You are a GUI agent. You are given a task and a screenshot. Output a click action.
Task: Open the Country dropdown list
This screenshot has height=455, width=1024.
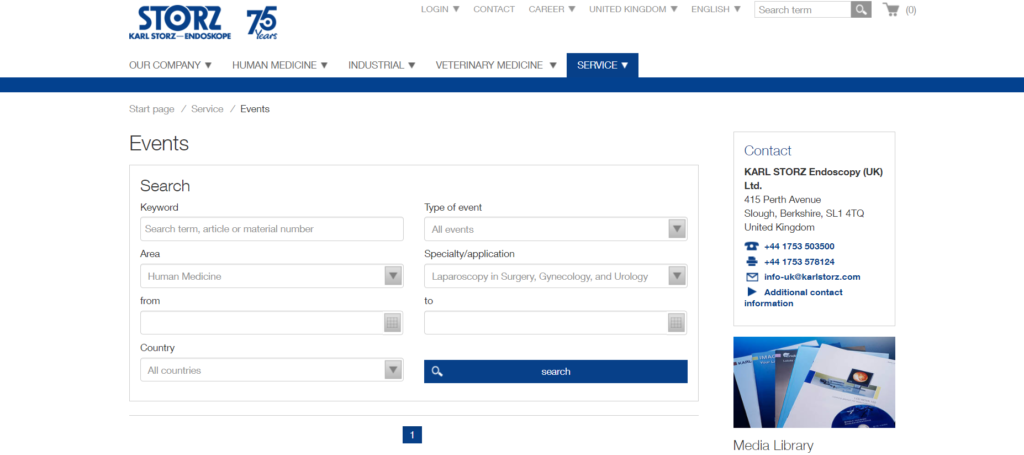click(393, 370)
